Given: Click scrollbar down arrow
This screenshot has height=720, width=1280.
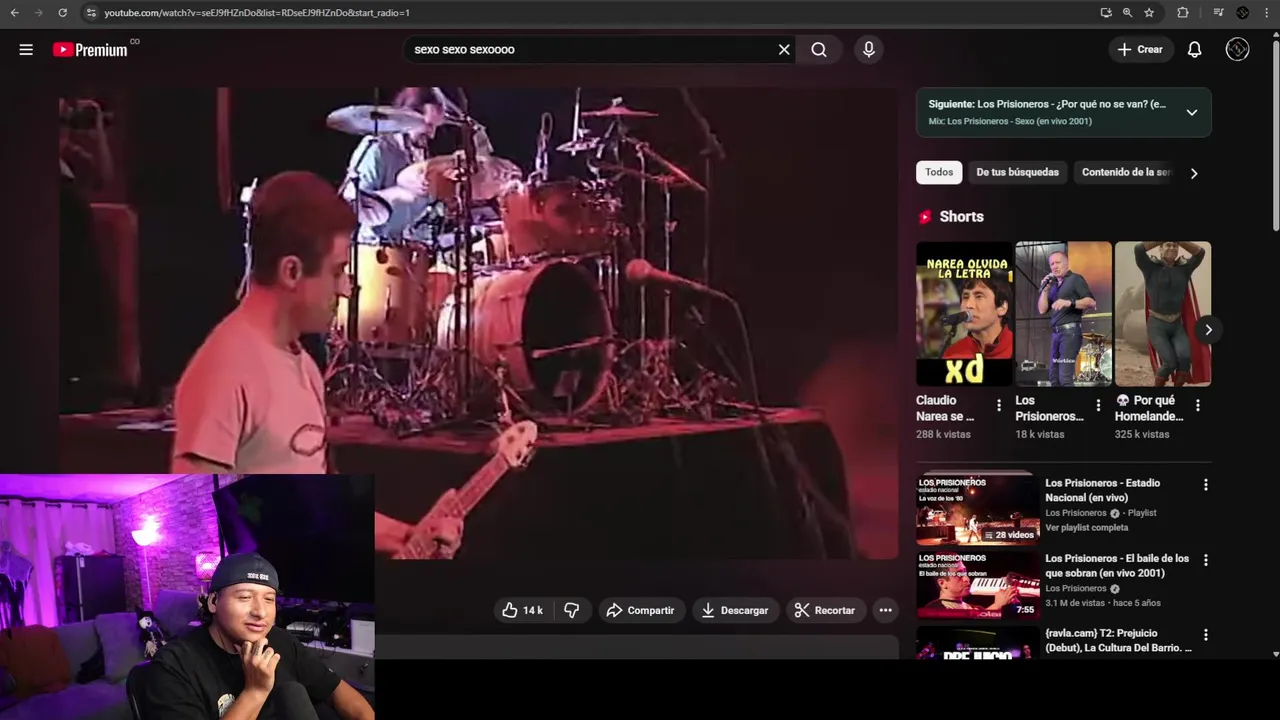Looking at the screenshot, I should click(x=1275, y=654).
